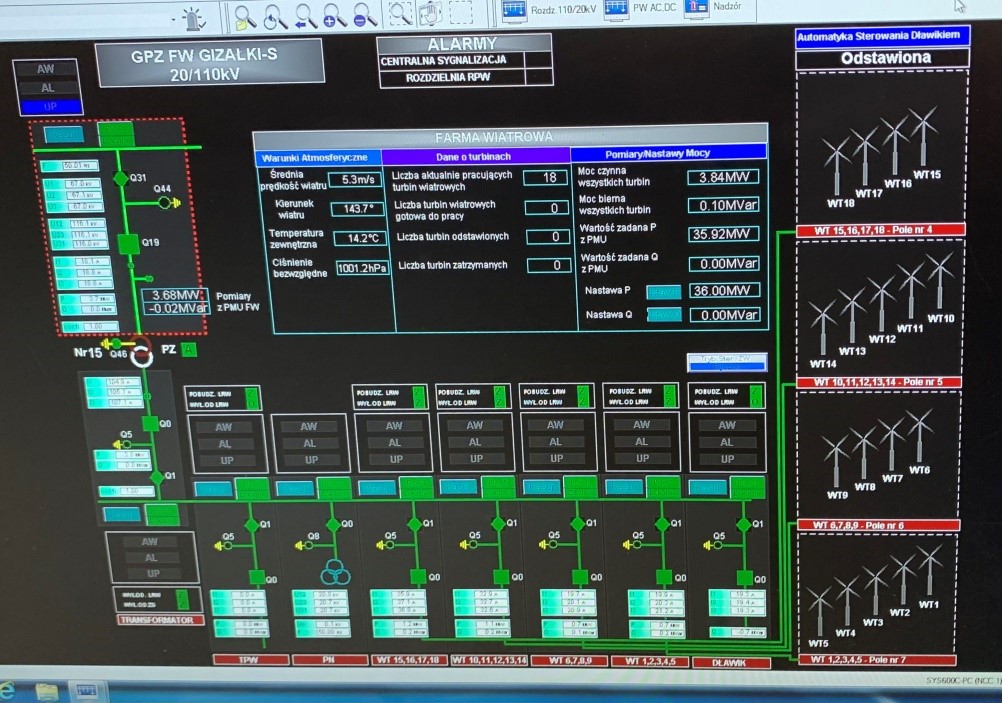Click the blue three-circle transformer symbol in the PN bay
1002x703 pixels.
coord(335,571)
